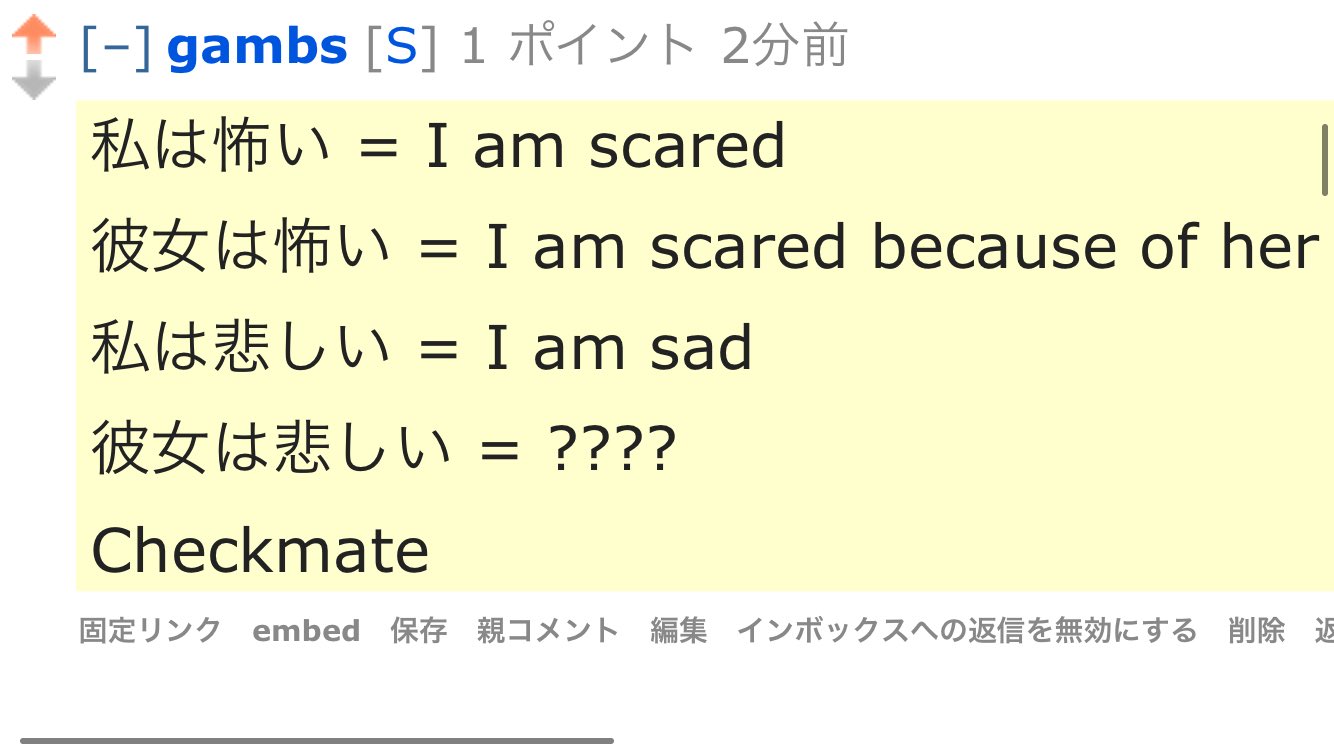Click the [S] submitter tag
1334x750 pixels.
coord(401,47)
